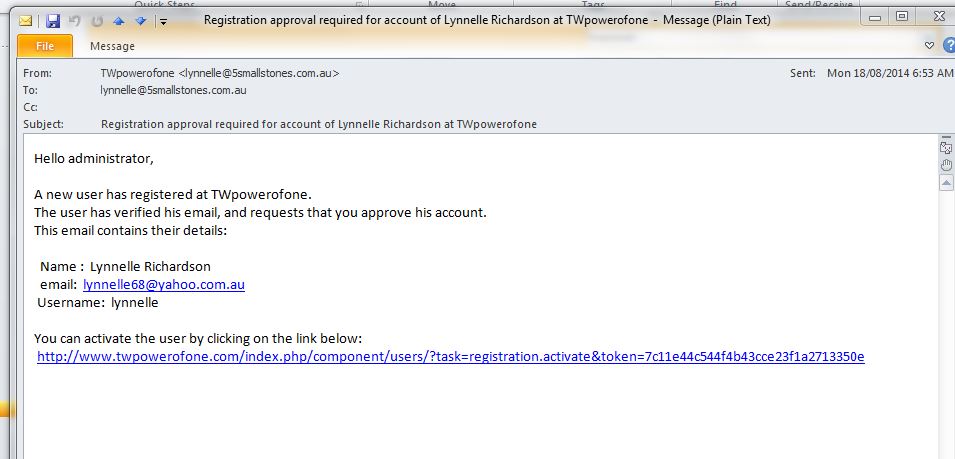
Task: Click the Undo arrow in quick access toolbar
Action: pos(75,21)
